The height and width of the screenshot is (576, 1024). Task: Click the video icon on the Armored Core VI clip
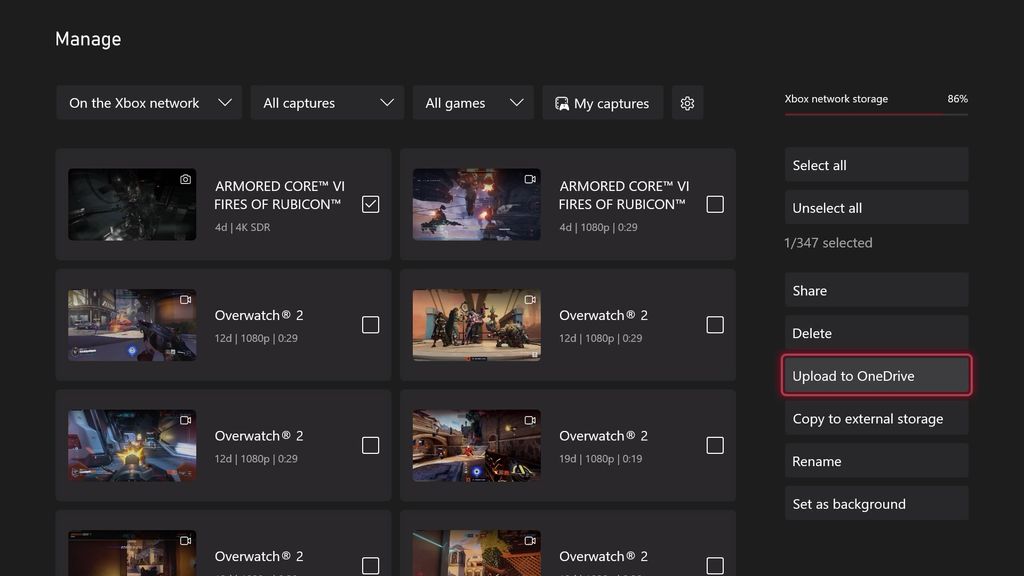(x=532, y=178)
